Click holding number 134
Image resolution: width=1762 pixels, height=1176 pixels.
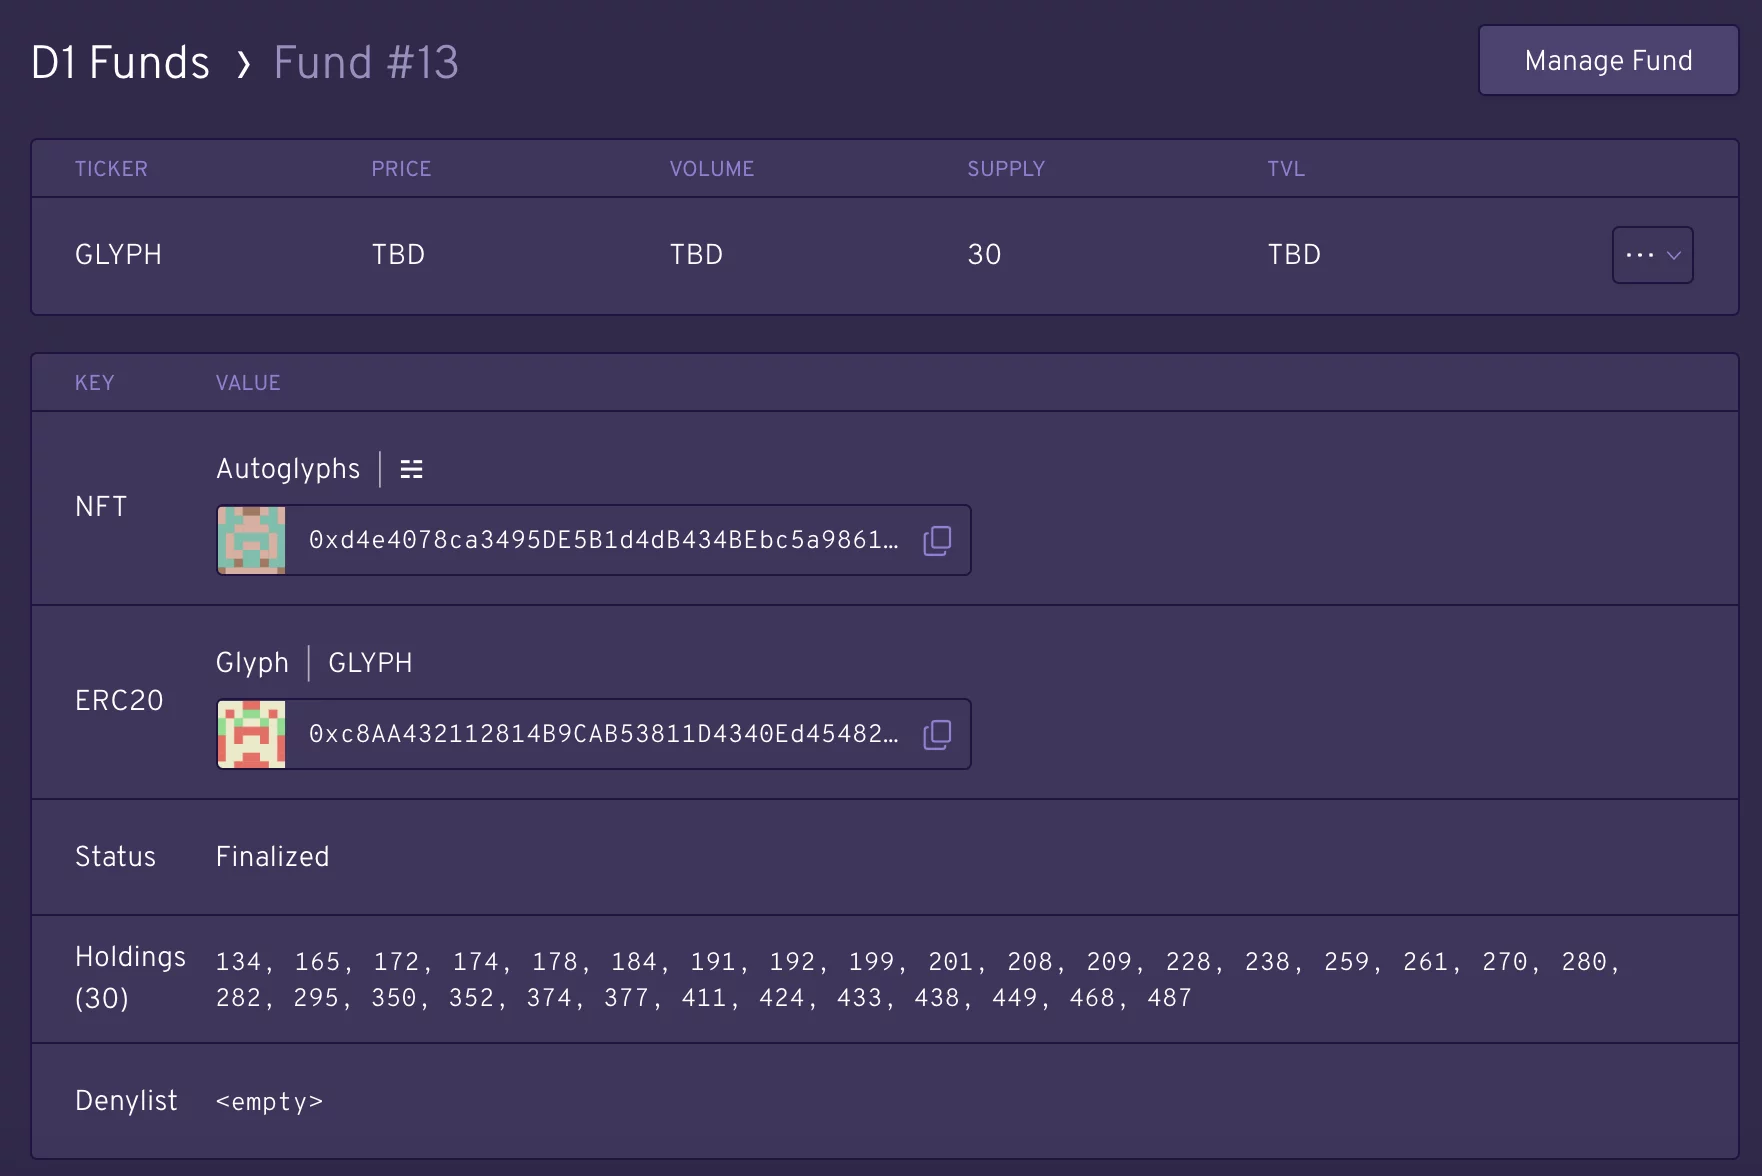click(x=238, y=962)
